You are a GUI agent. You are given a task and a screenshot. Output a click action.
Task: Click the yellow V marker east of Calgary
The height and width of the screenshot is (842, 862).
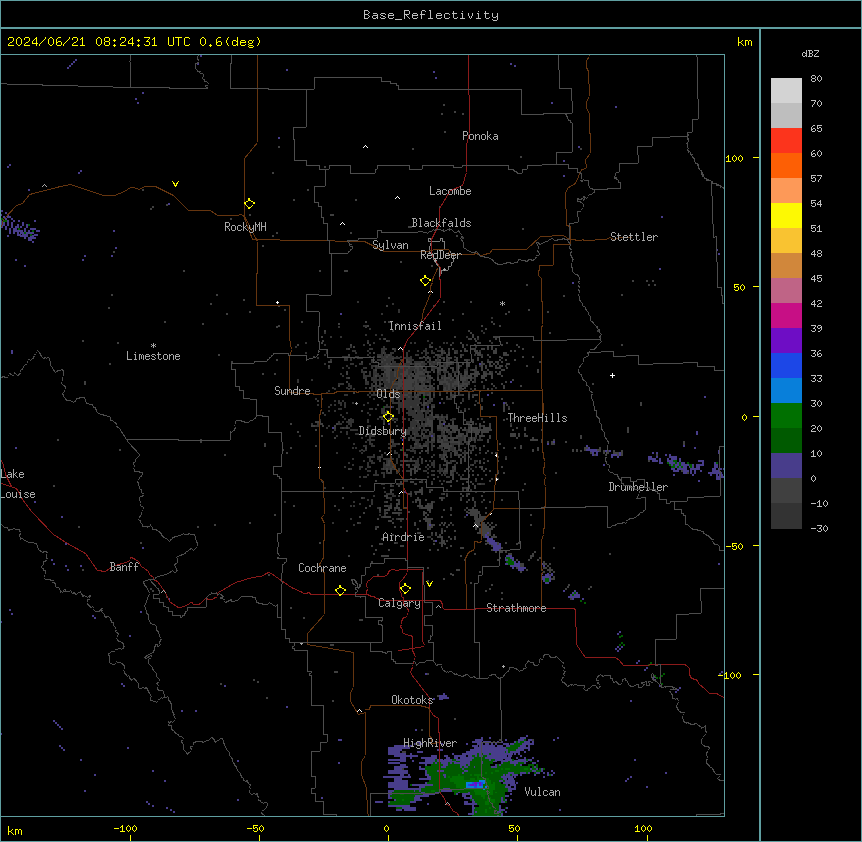429,584
